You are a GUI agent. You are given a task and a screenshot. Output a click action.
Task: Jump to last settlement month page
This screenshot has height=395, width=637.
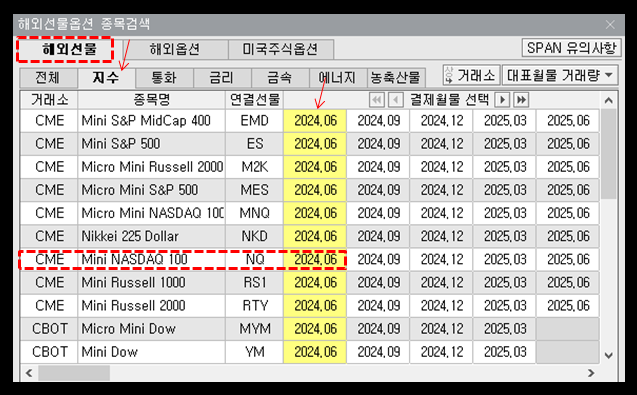coord(521,100)
